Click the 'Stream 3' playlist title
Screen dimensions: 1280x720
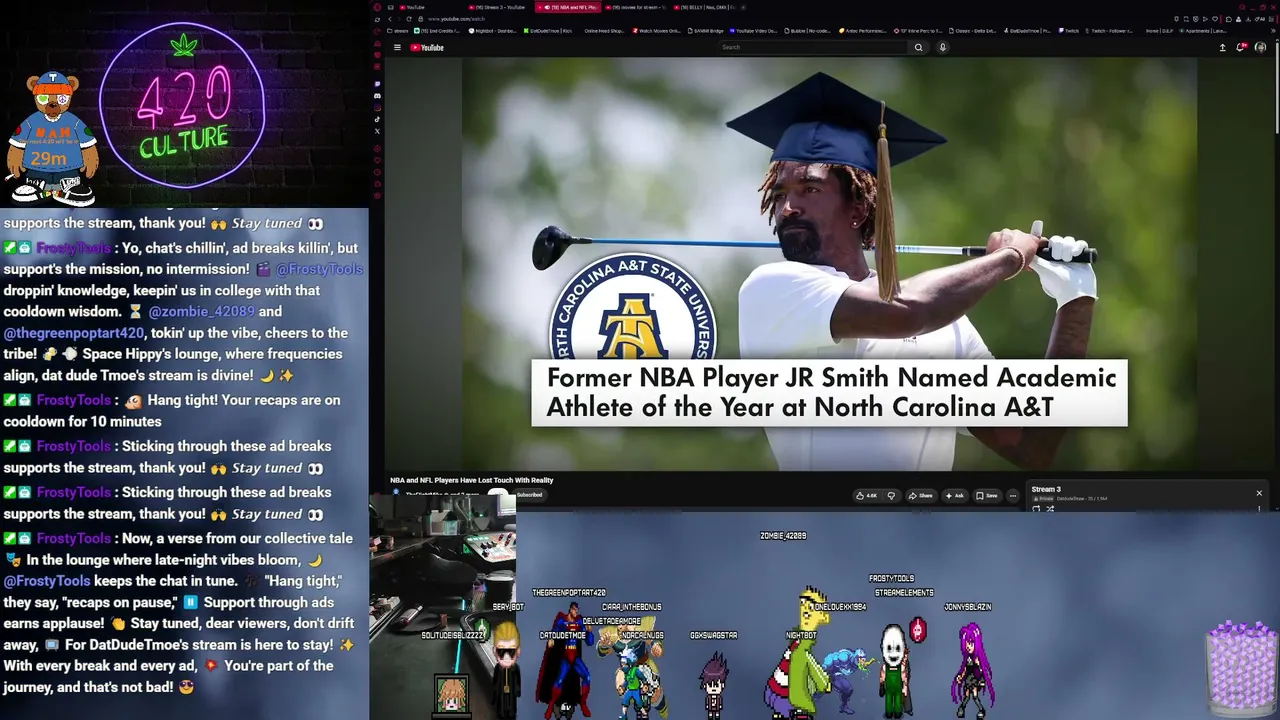[1046, 490]
